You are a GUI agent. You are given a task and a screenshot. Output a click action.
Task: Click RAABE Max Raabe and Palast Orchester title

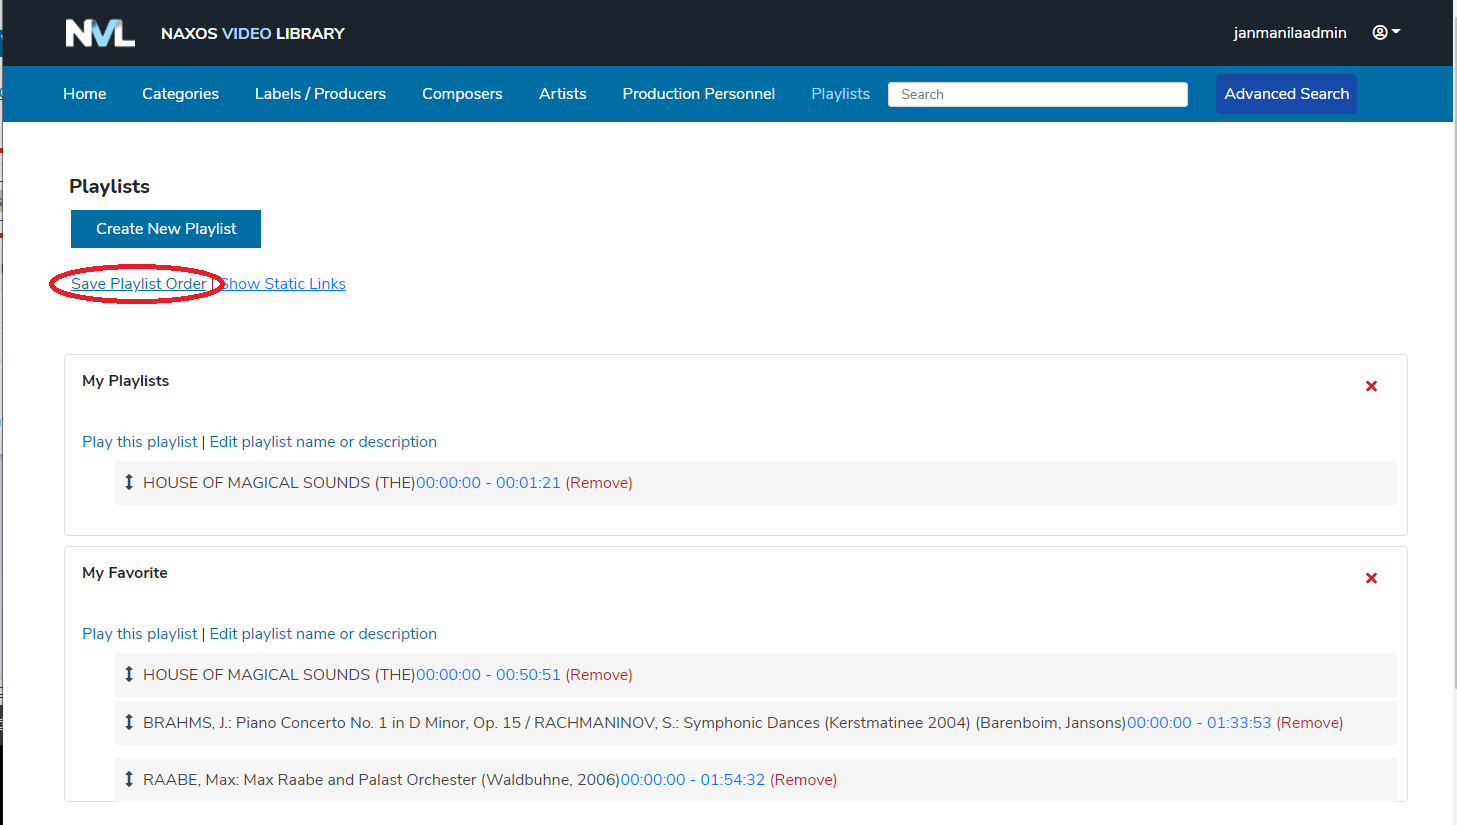tap(381, 780)
